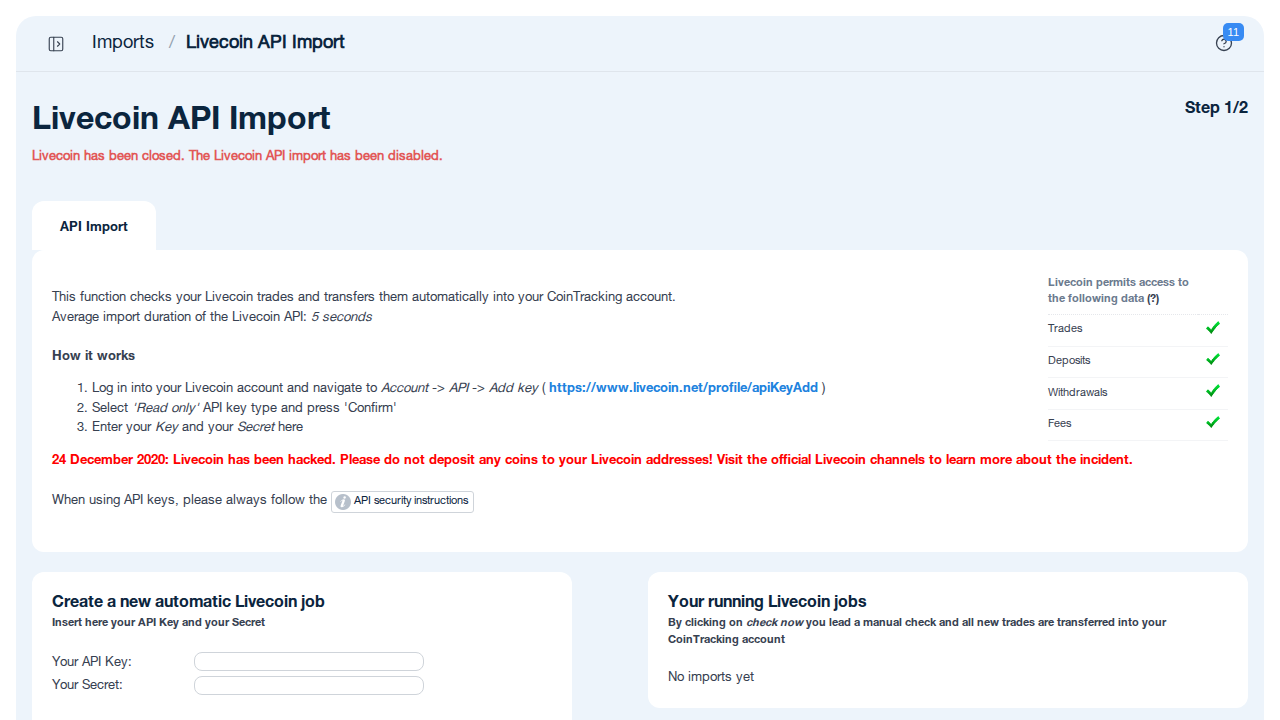This screenshot has width=1280, height=720.
Task: Click 'Select Read only API key type' step
Action: (x=244, y=408)
